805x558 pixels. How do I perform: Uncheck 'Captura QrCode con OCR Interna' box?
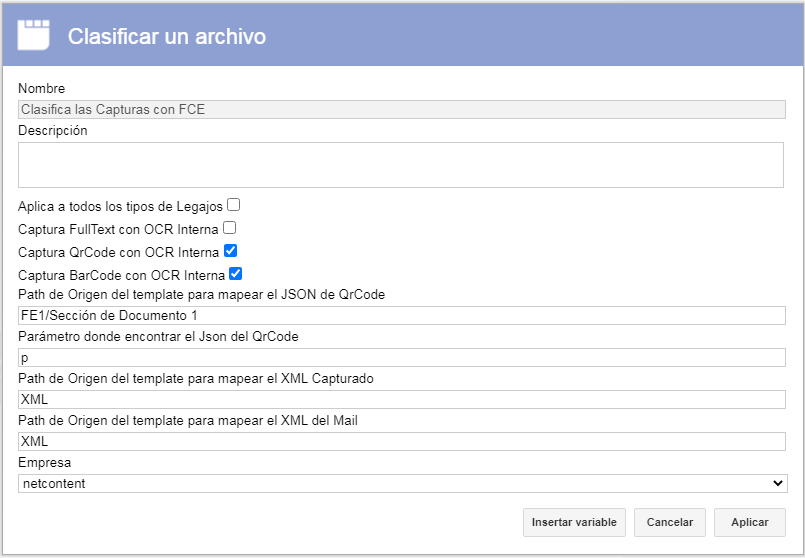pos(231,251)
